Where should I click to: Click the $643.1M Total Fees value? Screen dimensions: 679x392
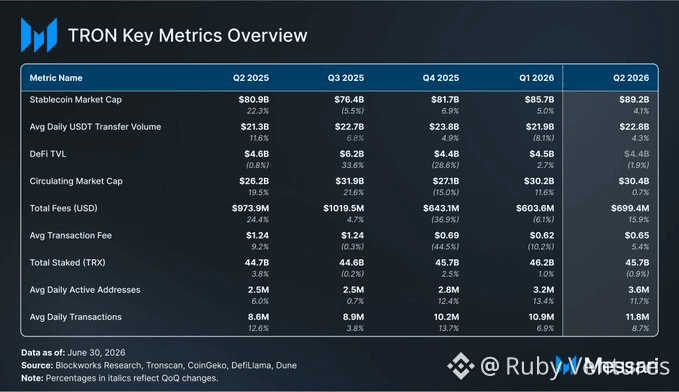pos(441,208)
